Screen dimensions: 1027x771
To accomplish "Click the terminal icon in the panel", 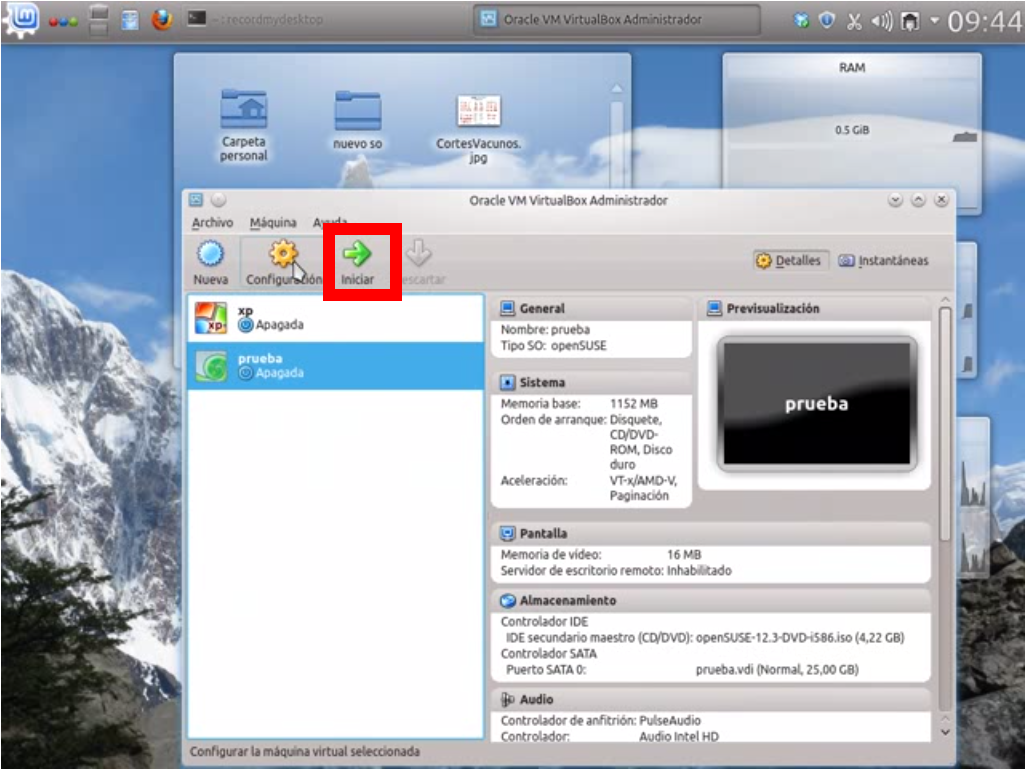I will click(x=196, y=18).
